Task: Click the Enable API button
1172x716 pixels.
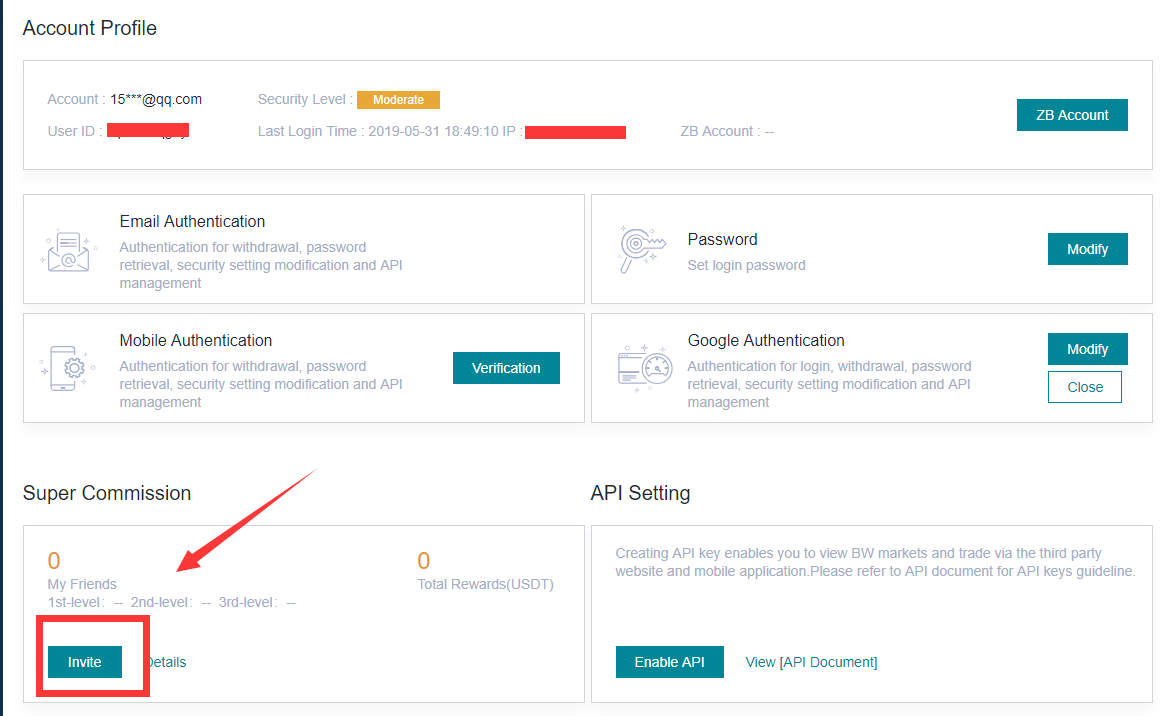Action: click(669, 662)
